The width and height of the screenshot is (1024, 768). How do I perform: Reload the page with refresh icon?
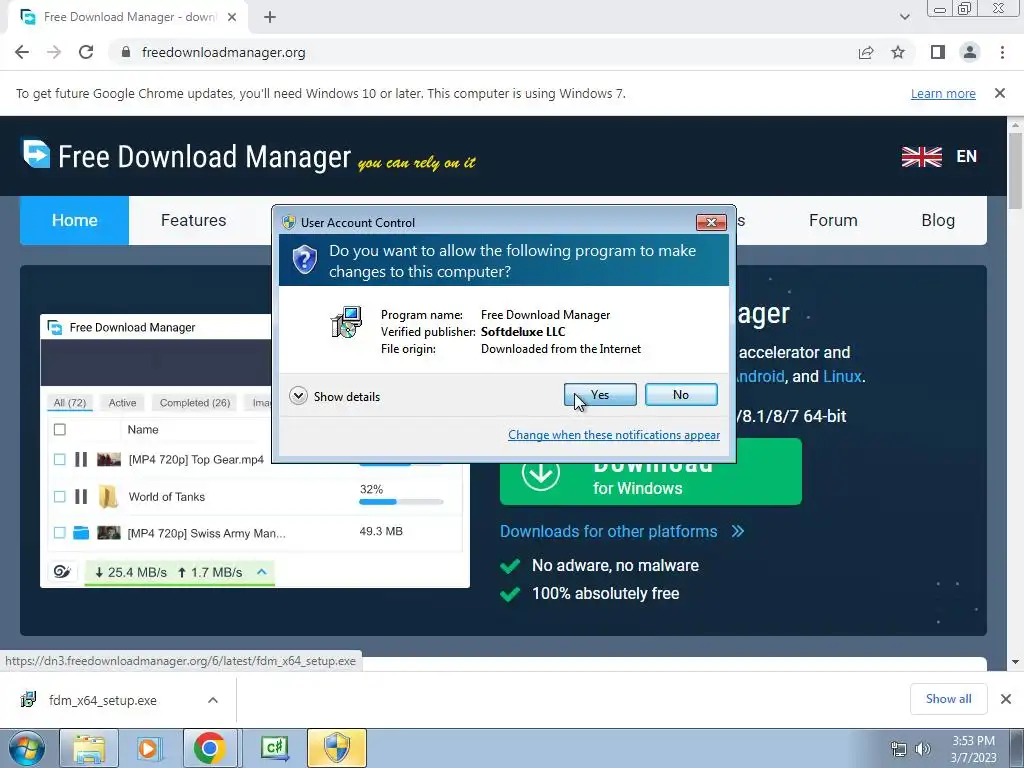(86, 52)
